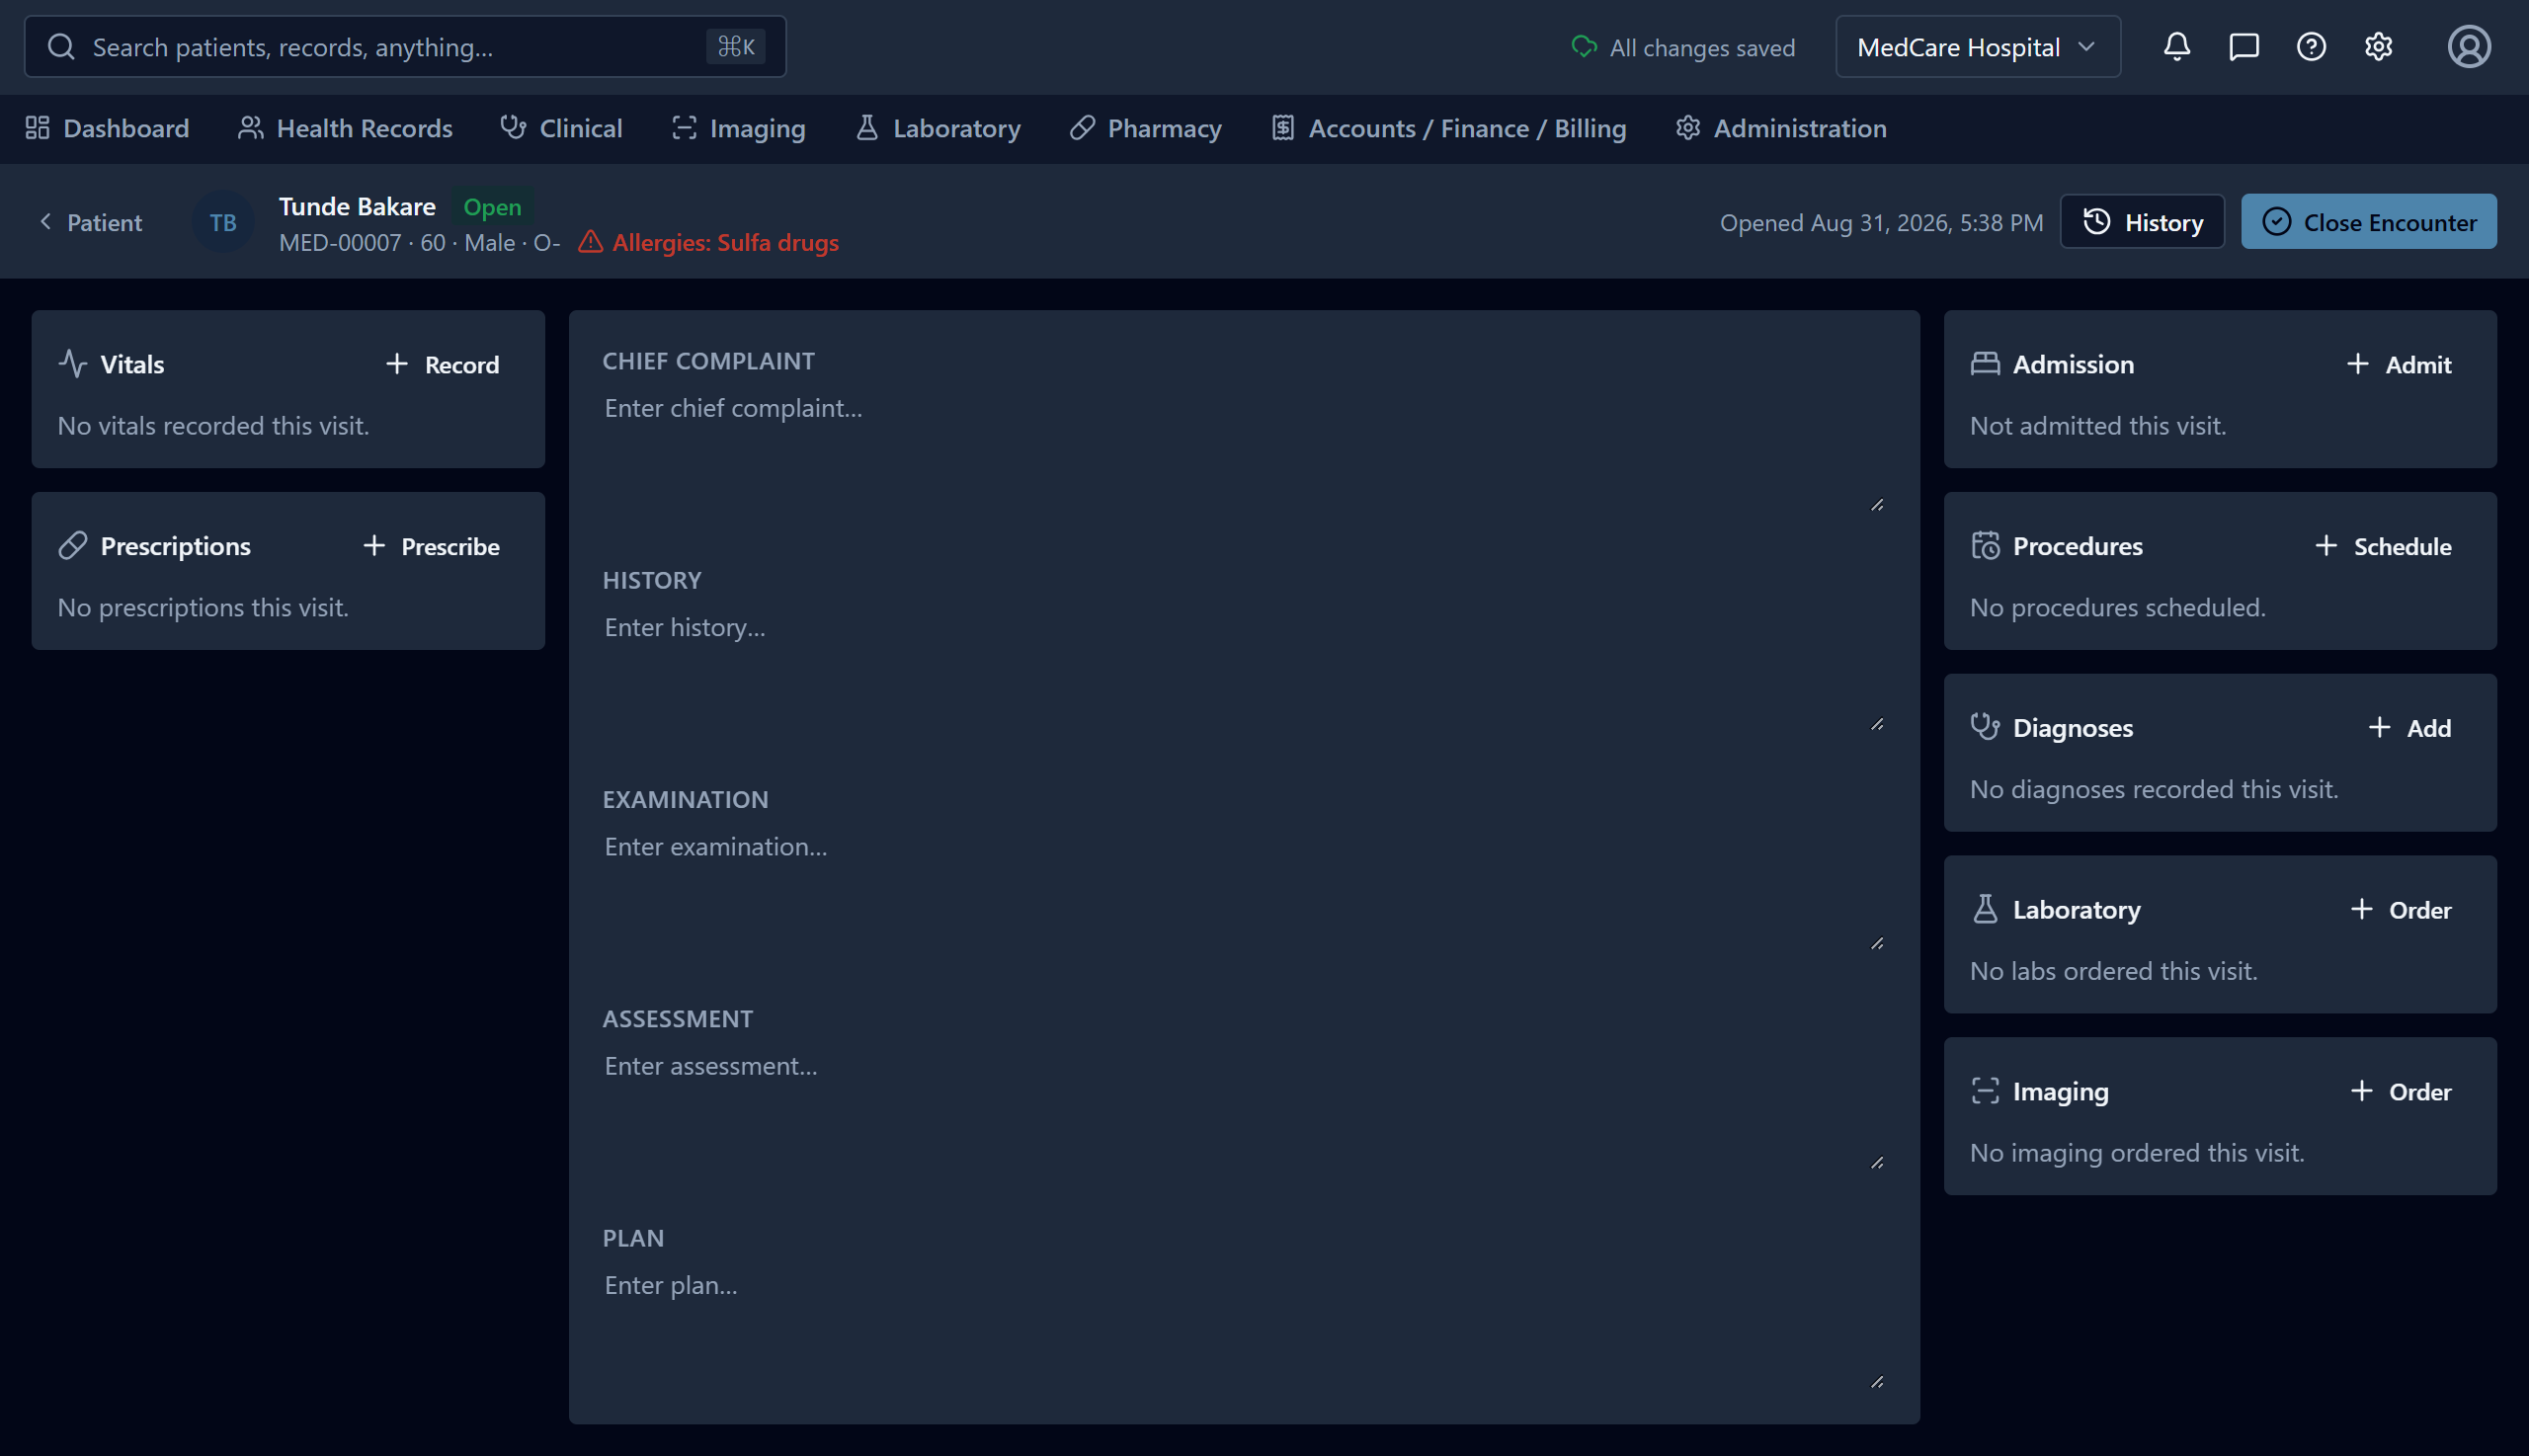Open Imaging in the top navigation
2529x1456 pixels.
738,128
